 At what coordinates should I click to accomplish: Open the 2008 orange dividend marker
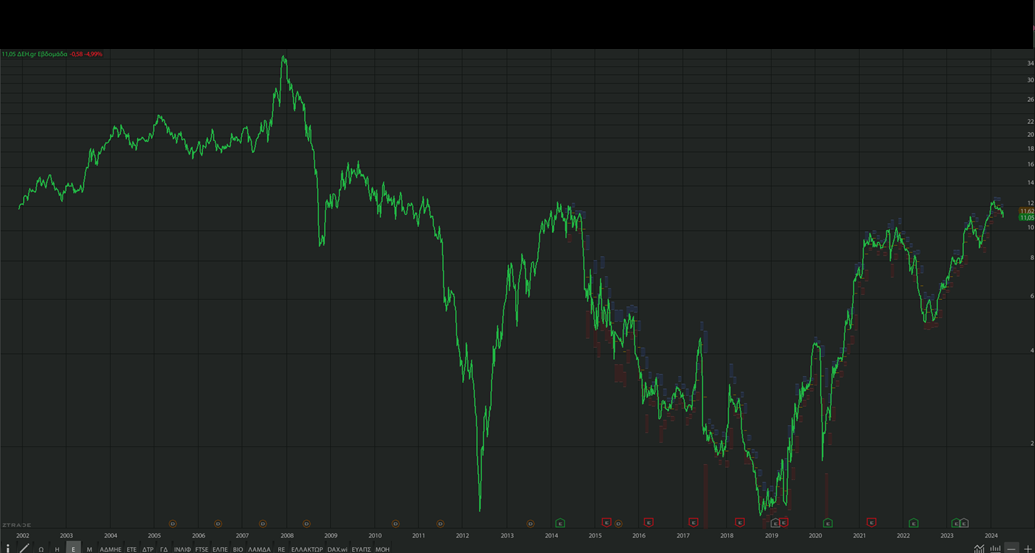(x=307, y=523)
